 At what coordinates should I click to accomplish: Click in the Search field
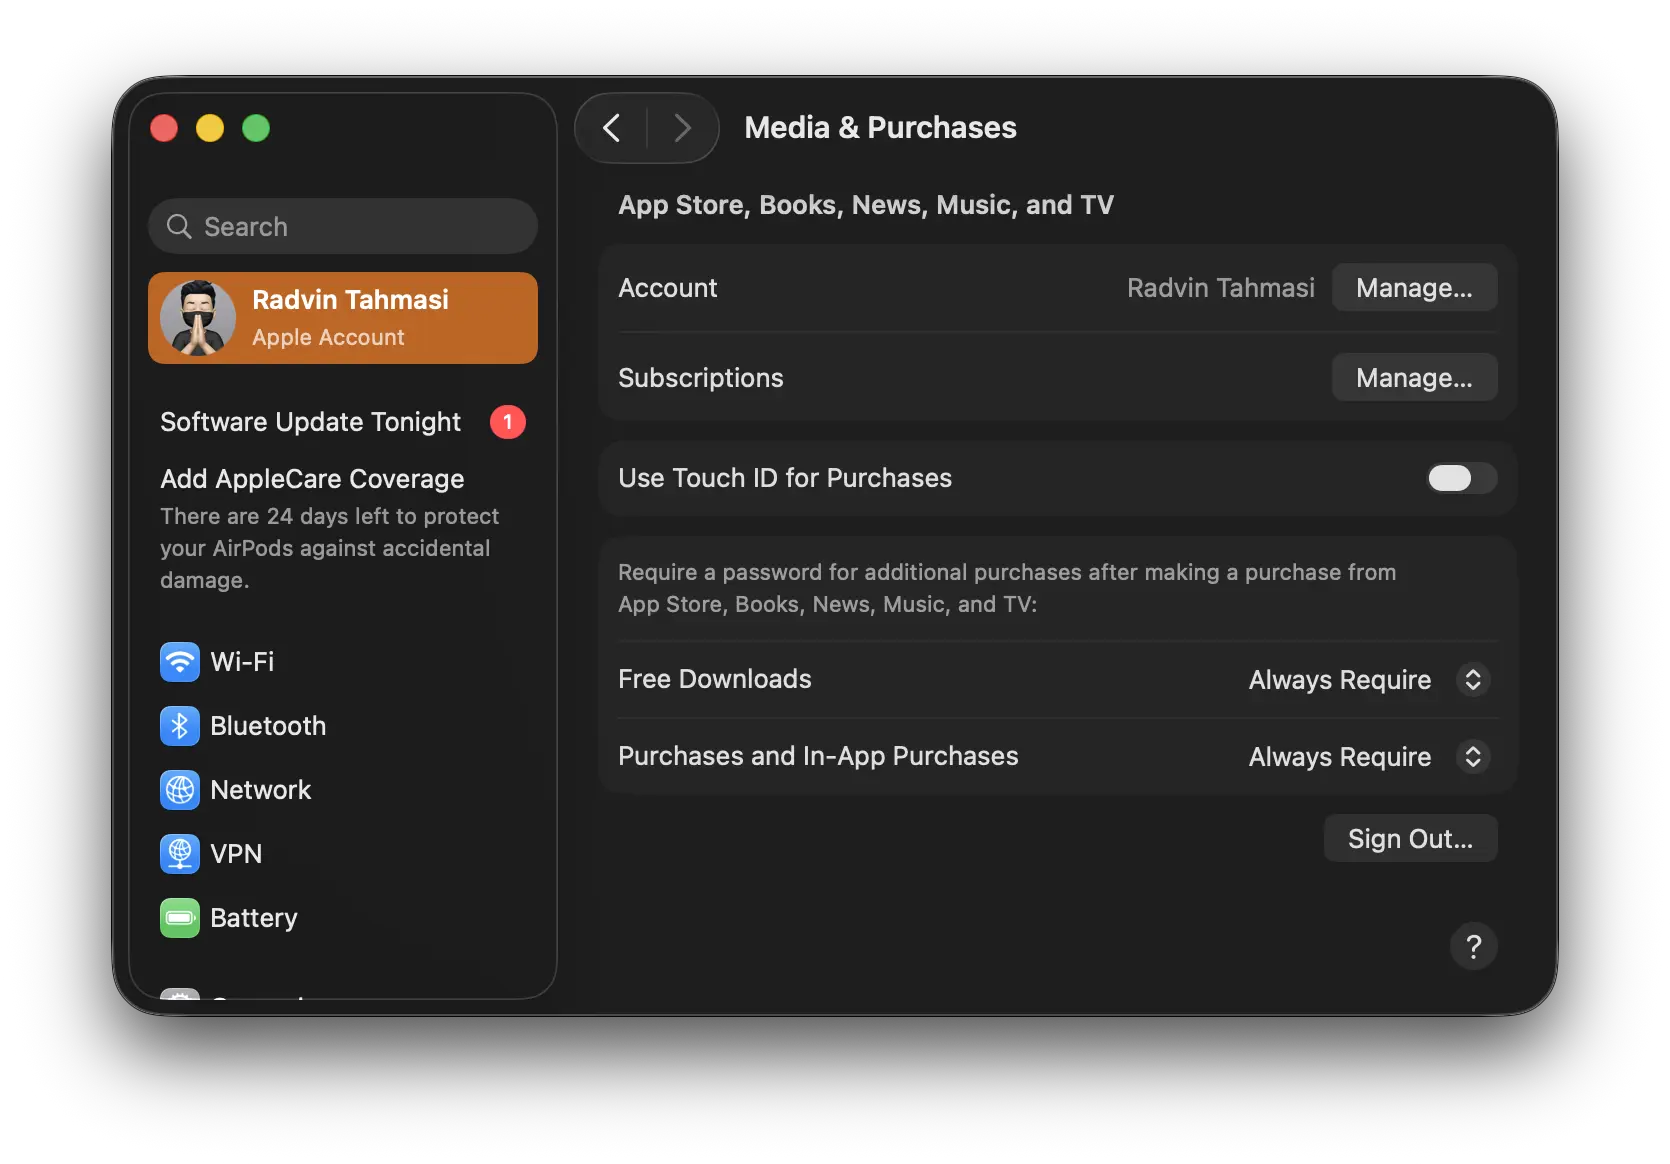click(343, 227)
